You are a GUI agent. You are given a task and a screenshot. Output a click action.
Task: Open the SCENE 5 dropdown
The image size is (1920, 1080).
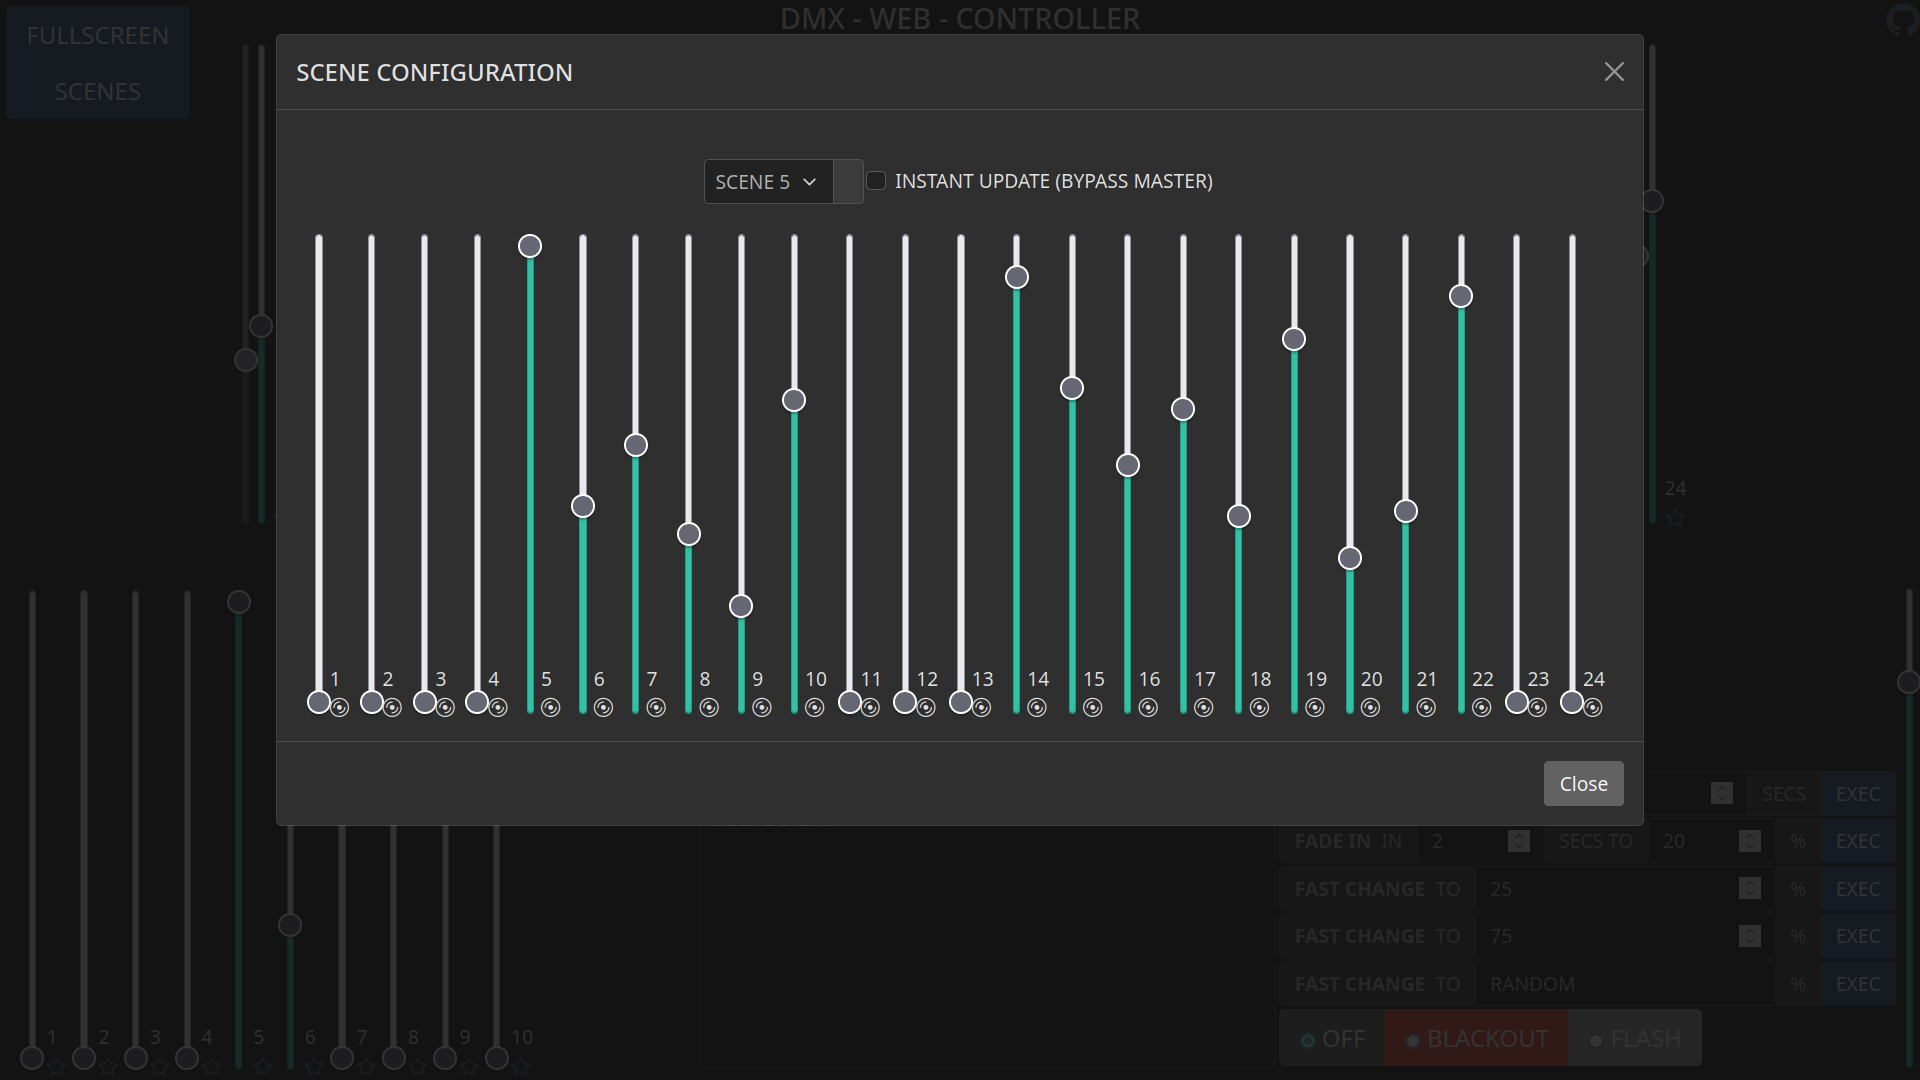tap(767, 182)
